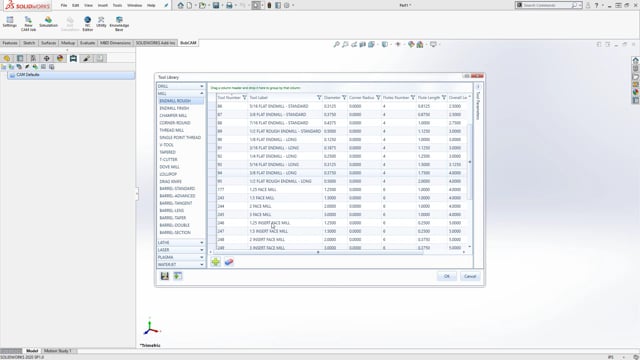The height and width of the screenshot is (360, 640).
Task: Click the horizontal scrollbar under tool table
Action: (318, 252)
